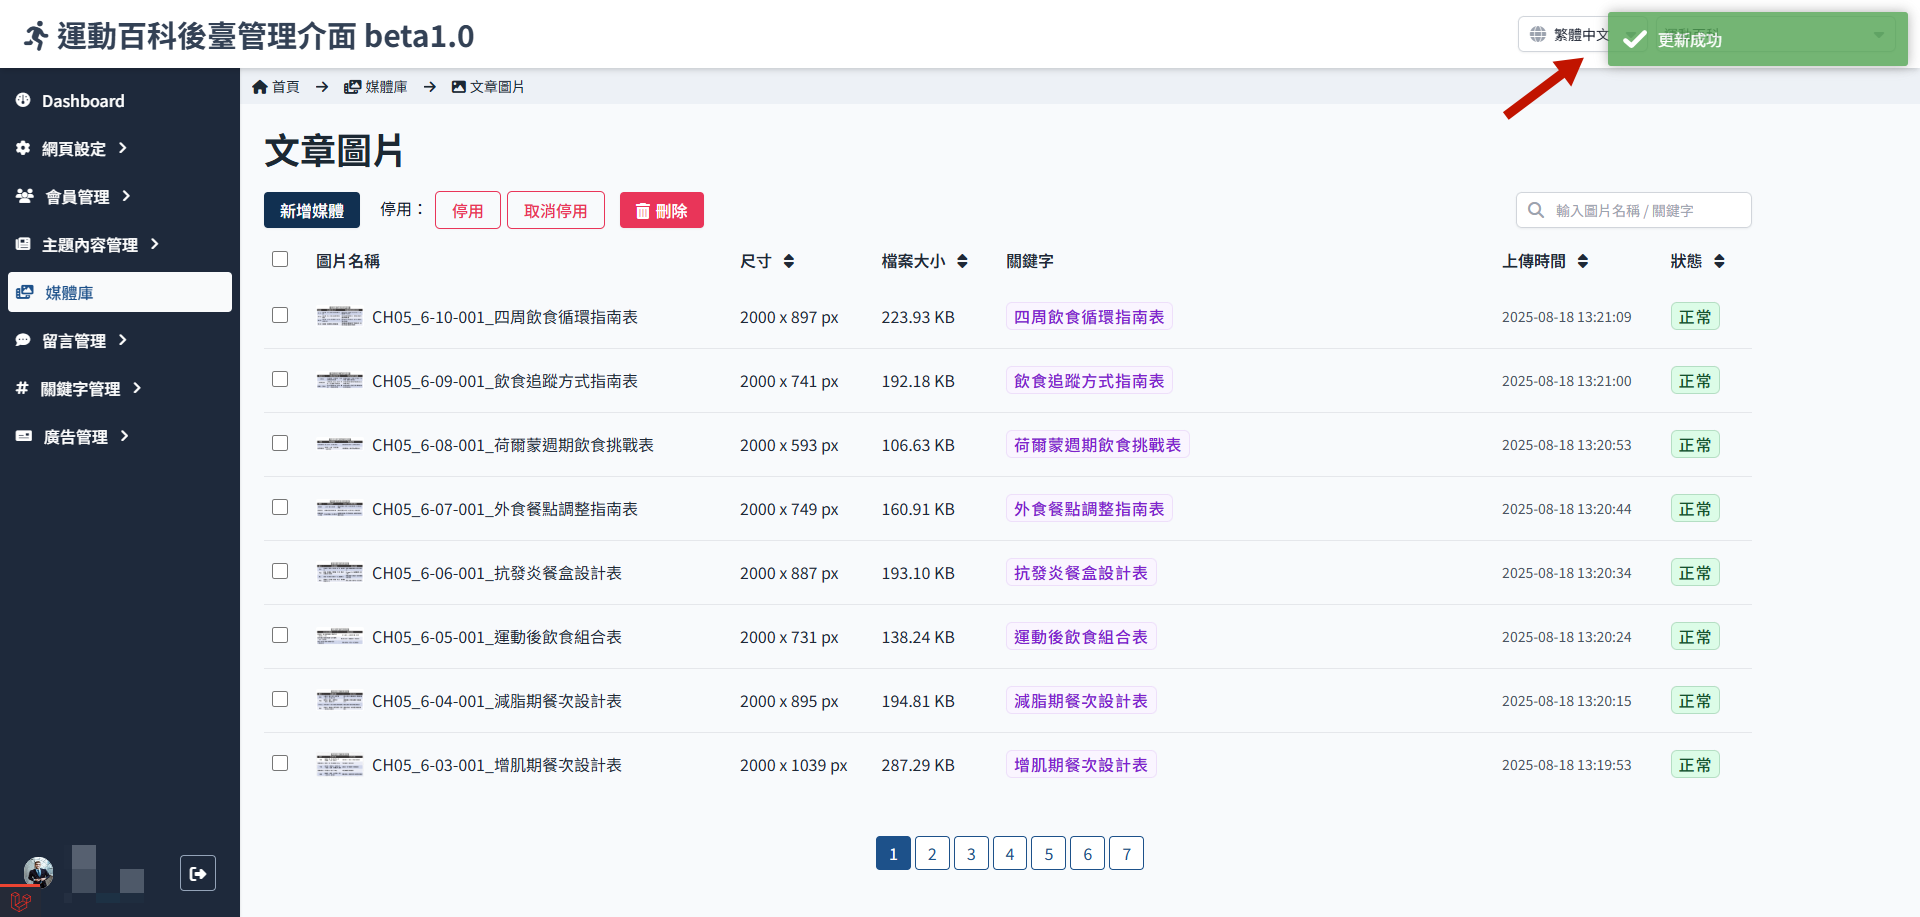1920x917 pixels.
Task: Click the search magnifier icon
Action: 1536,210
